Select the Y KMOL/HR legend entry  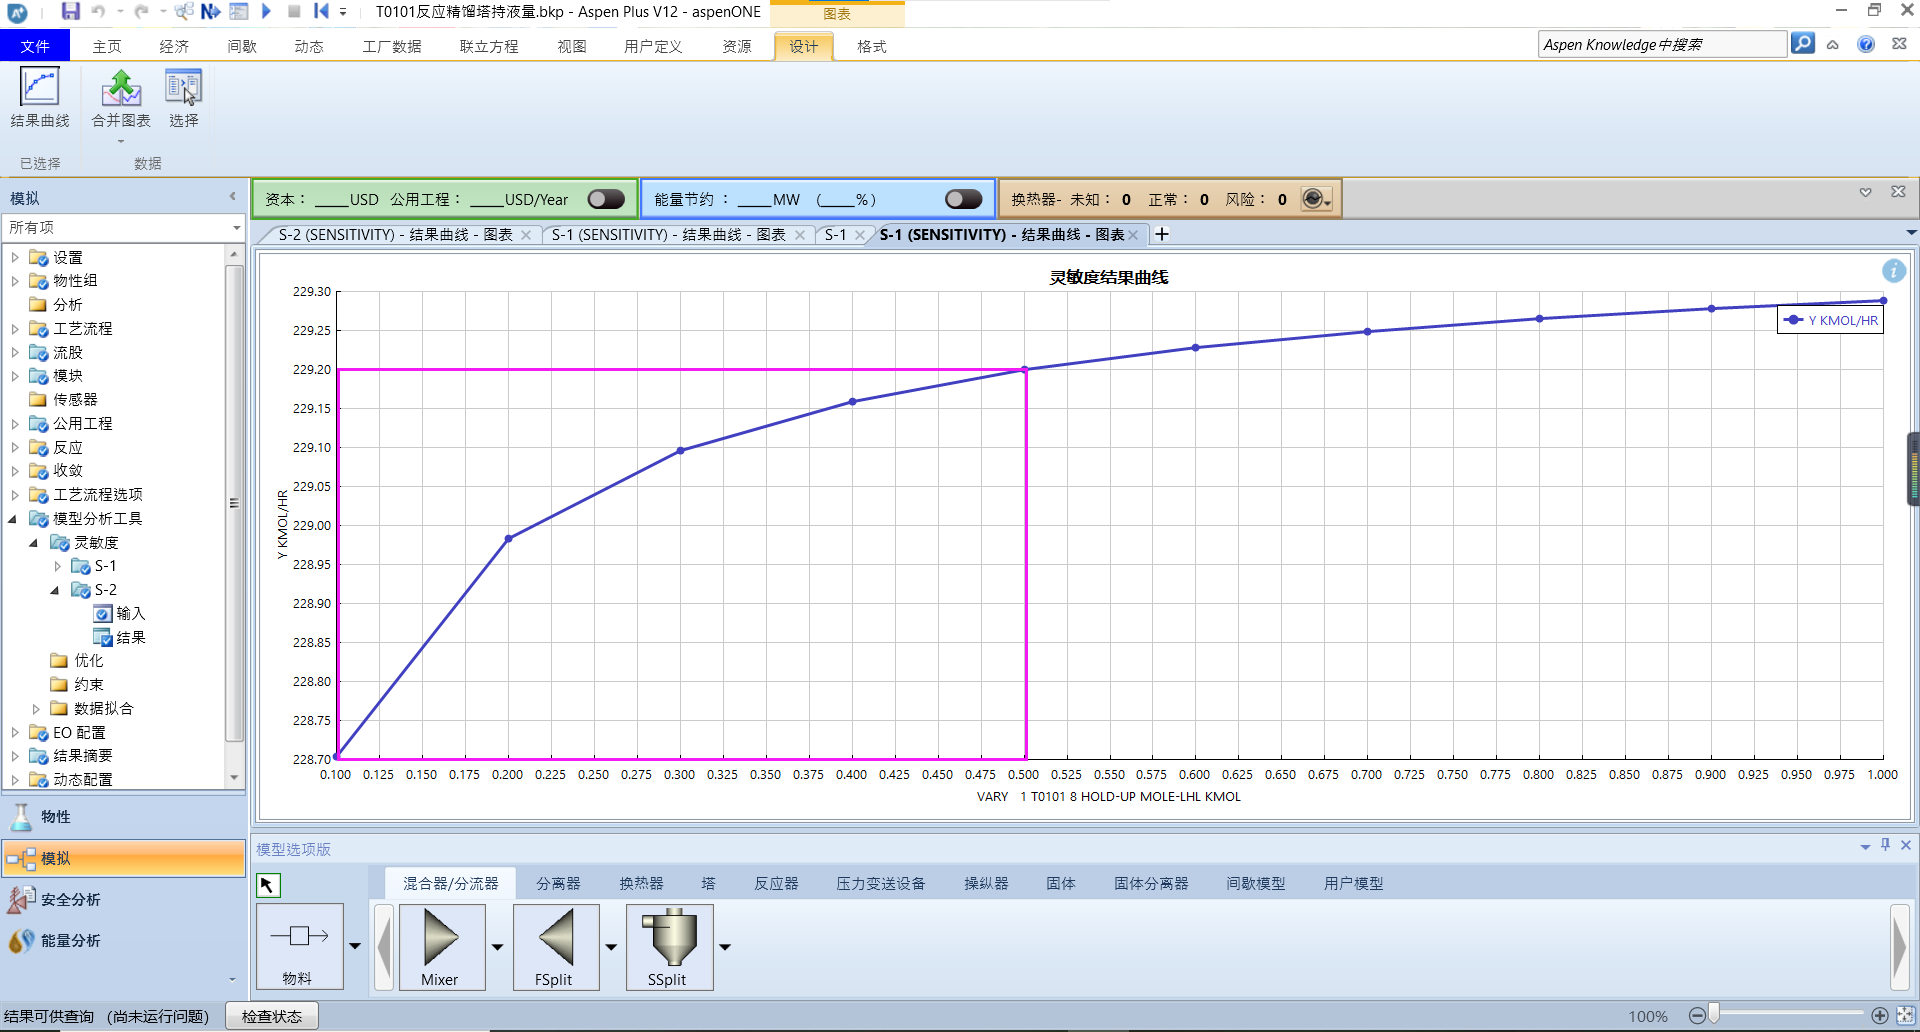click(x=1830, y=320)
